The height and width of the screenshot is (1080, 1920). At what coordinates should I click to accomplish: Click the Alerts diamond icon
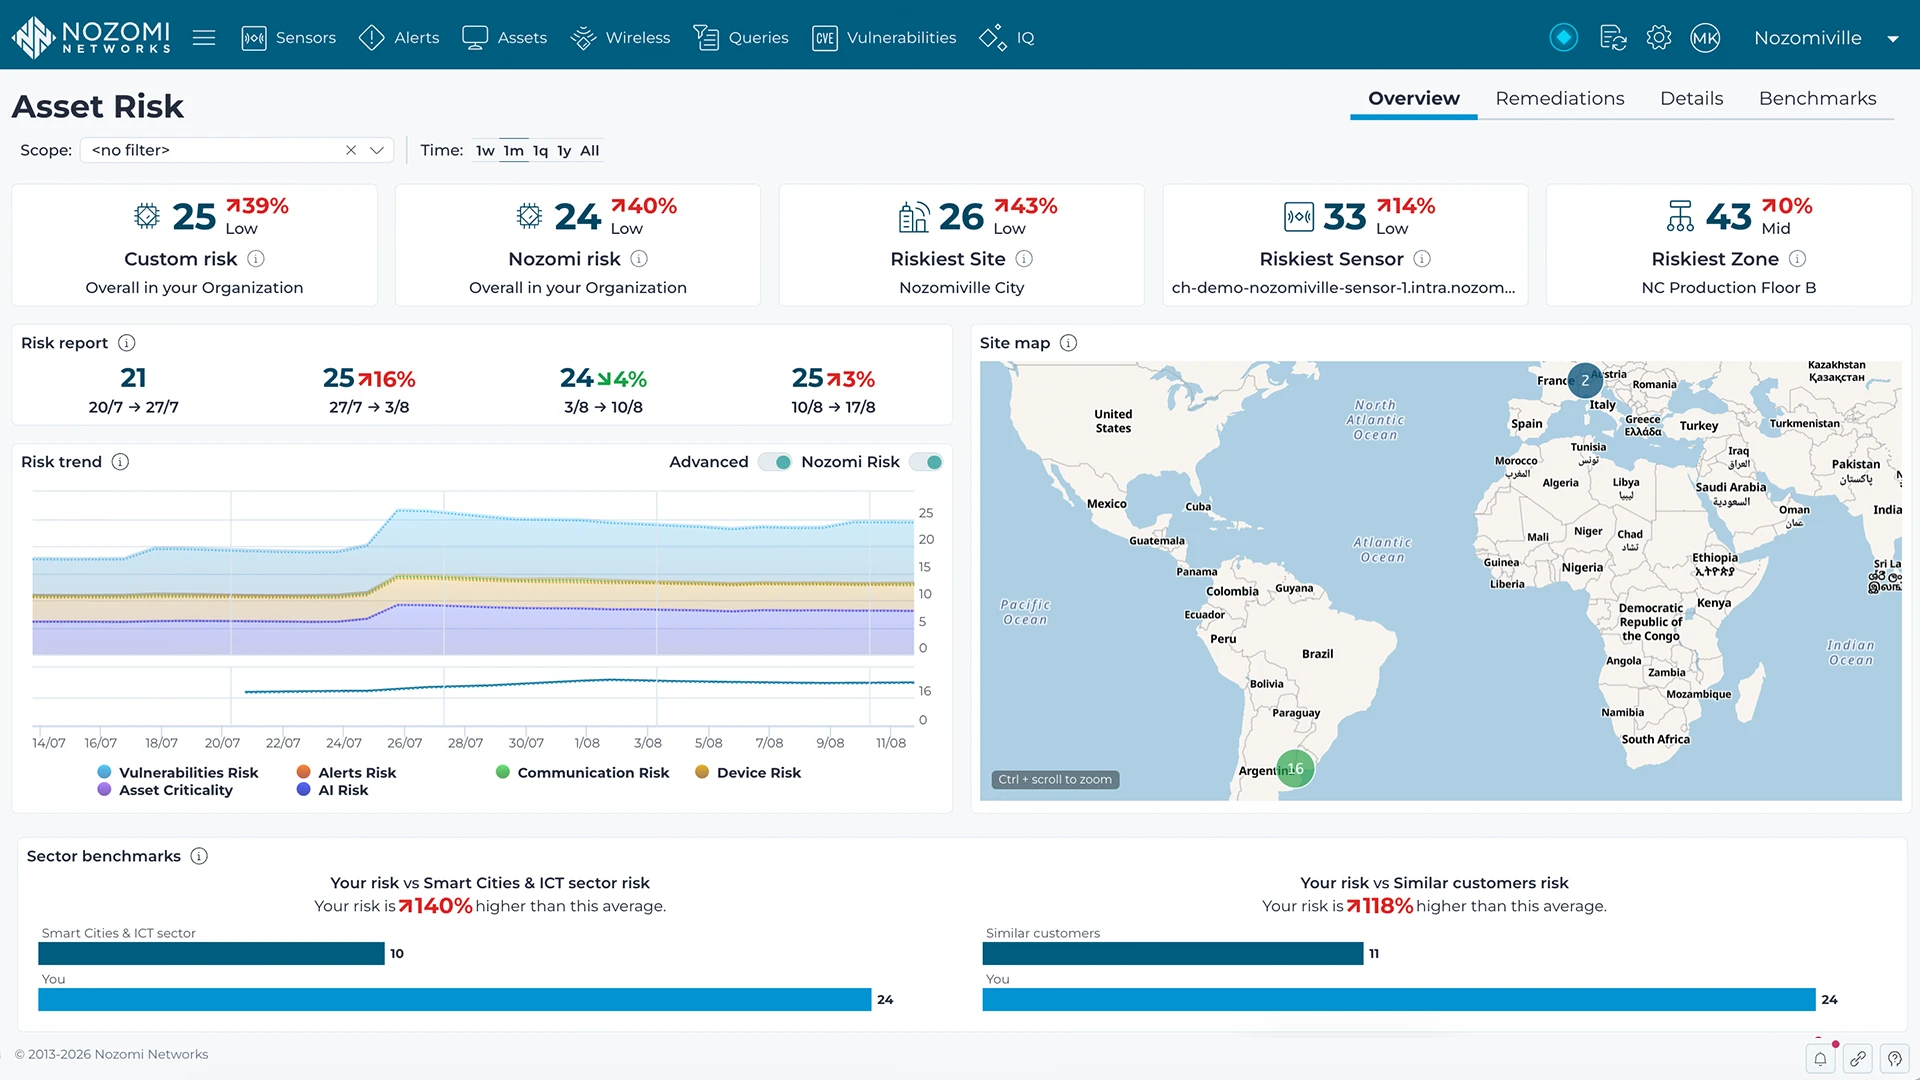[371, 38]
